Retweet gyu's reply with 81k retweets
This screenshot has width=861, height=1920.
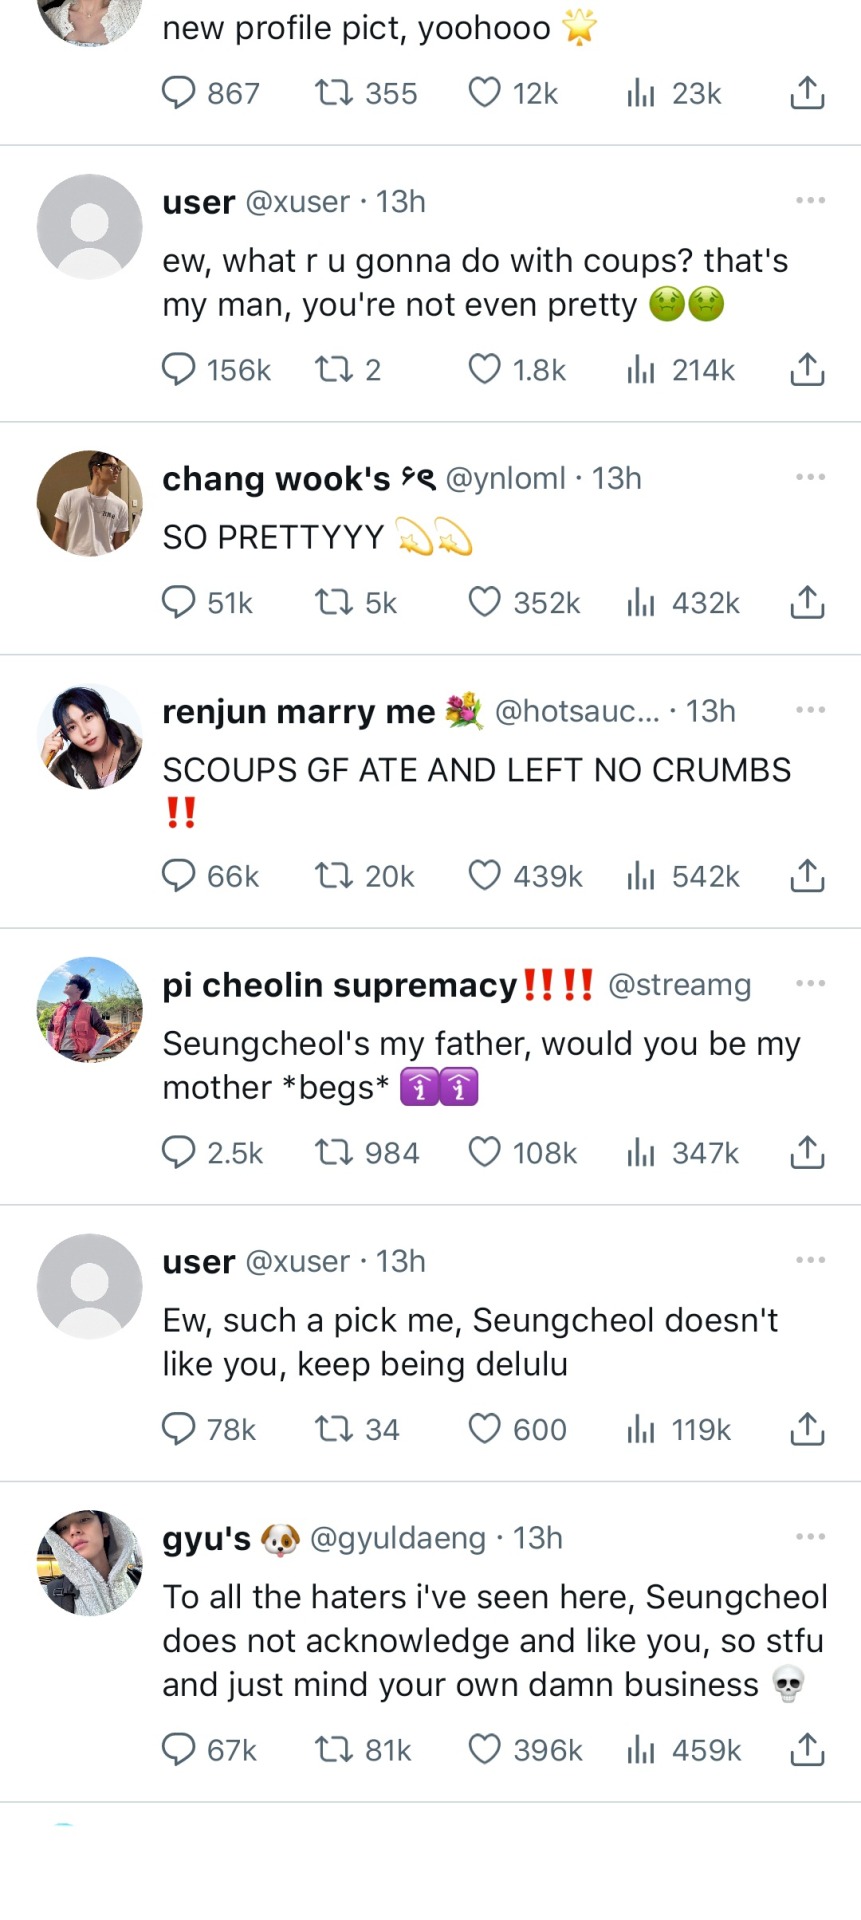[x=333, y=1749]
